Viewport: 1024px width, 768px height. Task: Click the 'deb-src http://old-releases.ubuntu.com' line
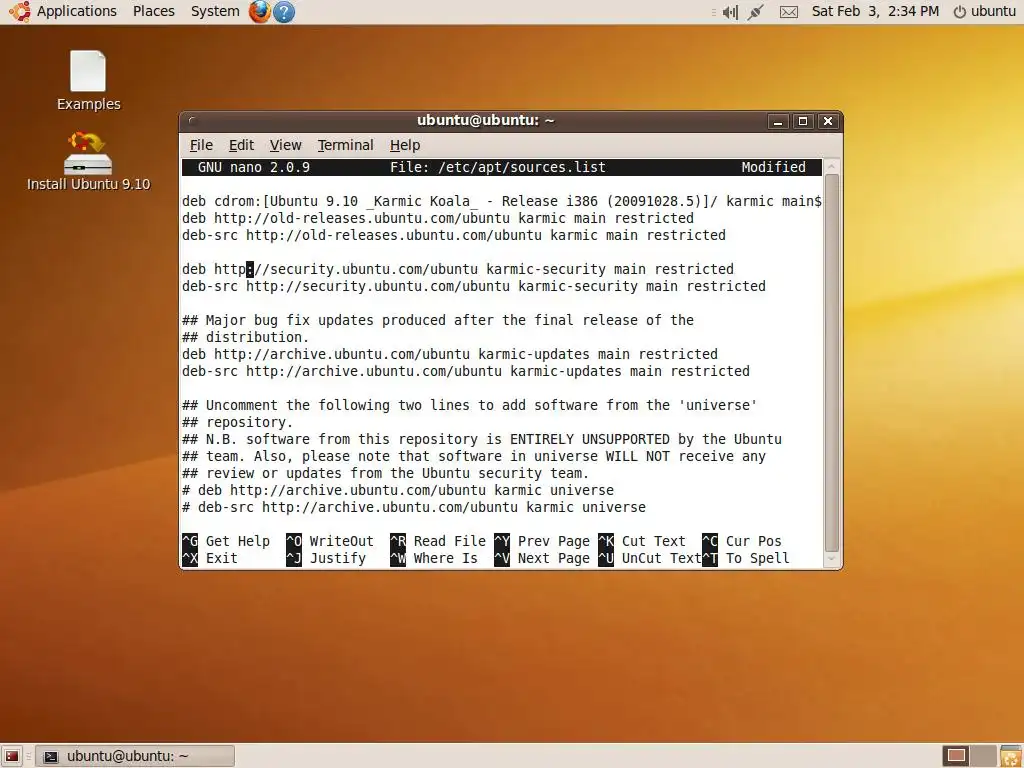pyautogui.click(x=454, y=235)
